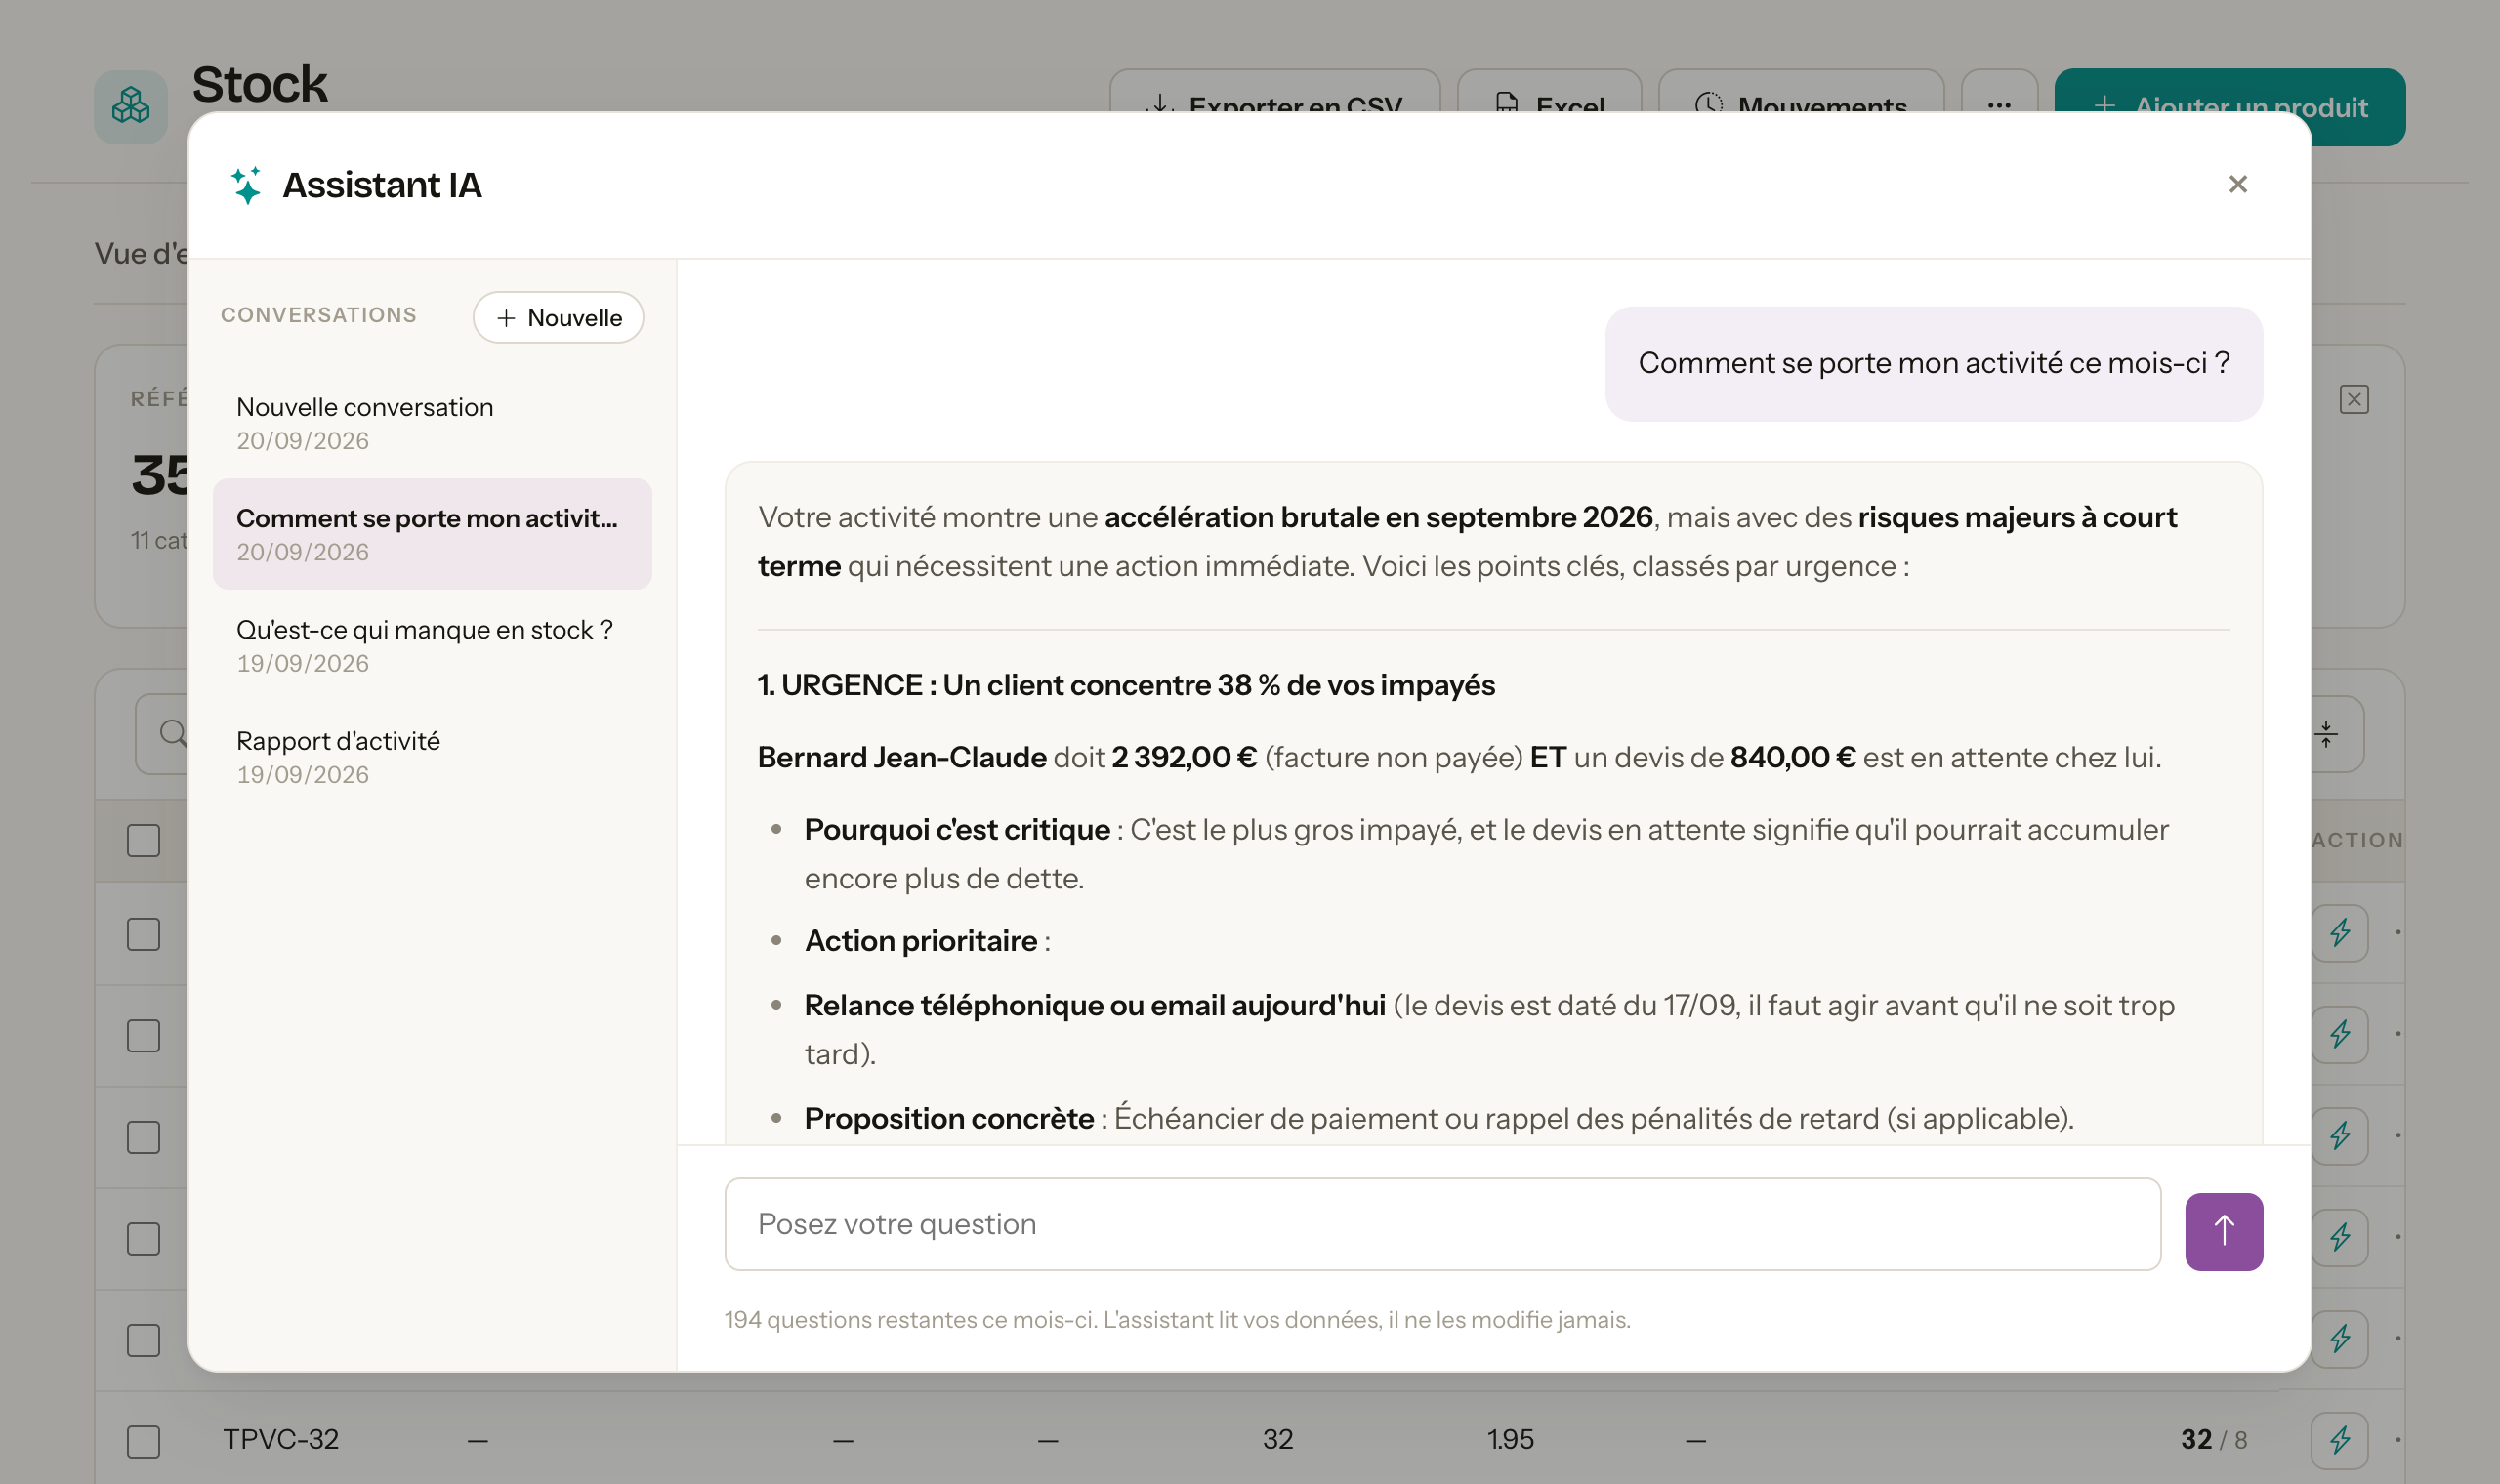Image resolution: width=2500 pixels, height=1484 pixels.
Task: Click the user message 'Comment se porte mon activité ce mois-ci ?'
Action: tap(1933, 363)
